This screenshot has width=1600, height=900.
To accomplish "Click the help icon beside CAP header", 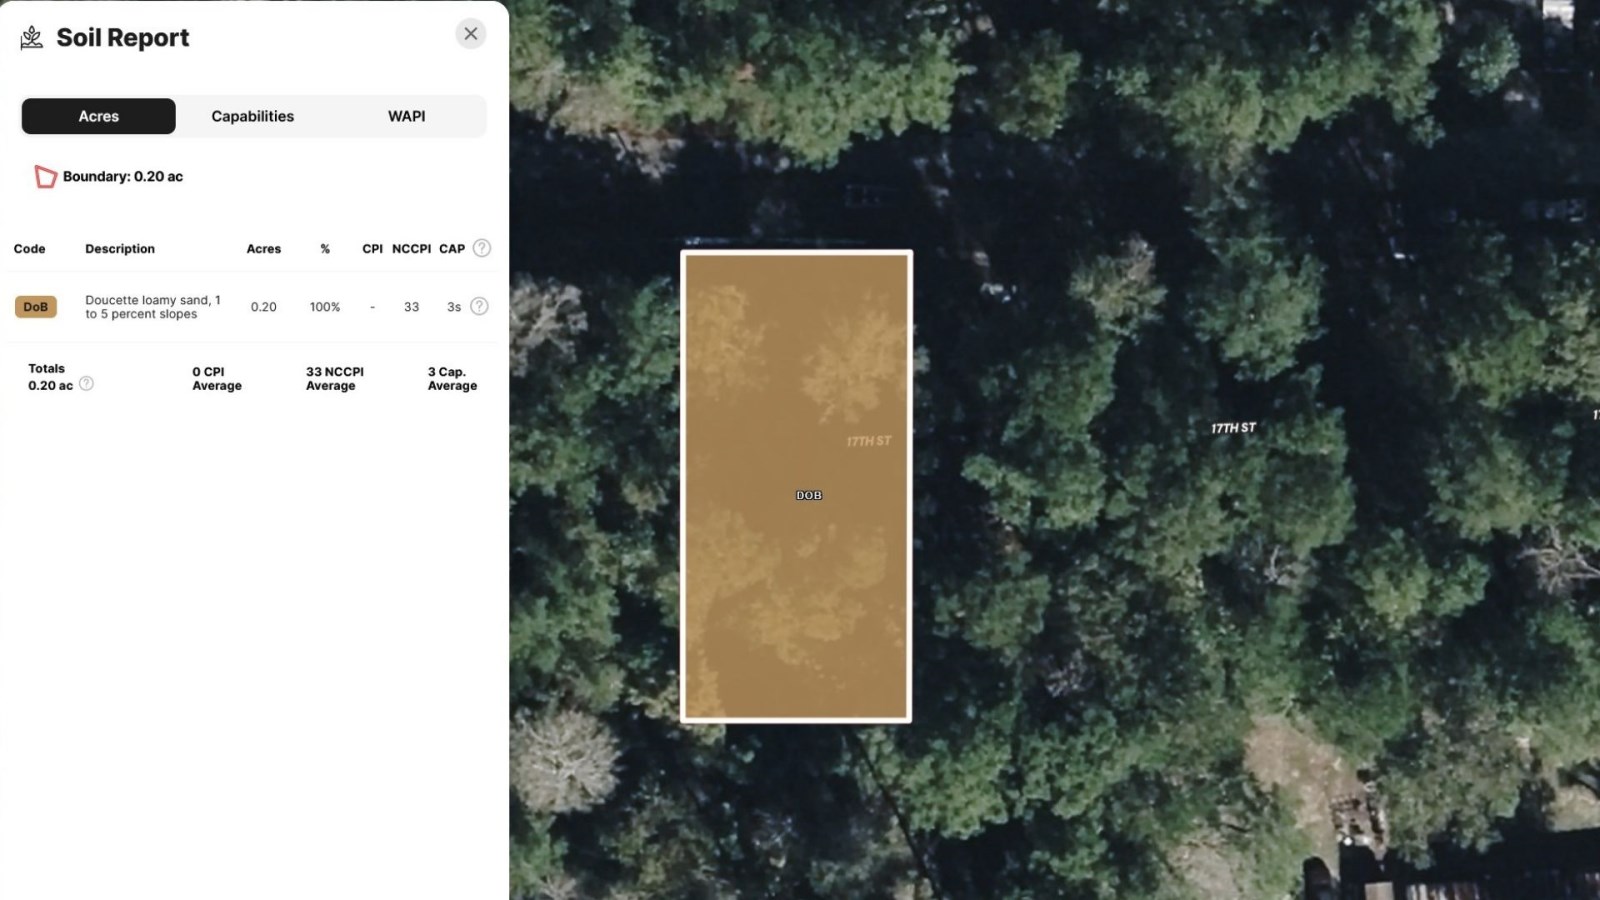I will click(482, 248).
